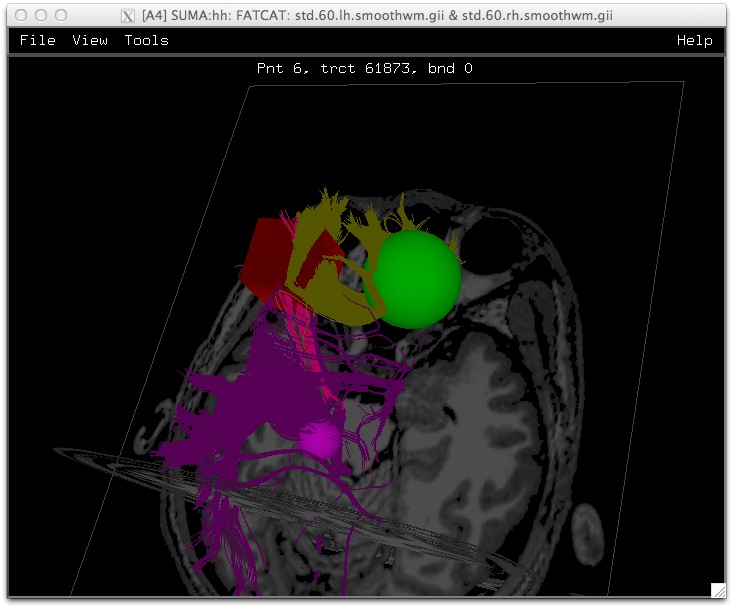Image resolution: width=733 pixels, height=608 pixels.
Task: Open the Tools menu
Action: 146,40
